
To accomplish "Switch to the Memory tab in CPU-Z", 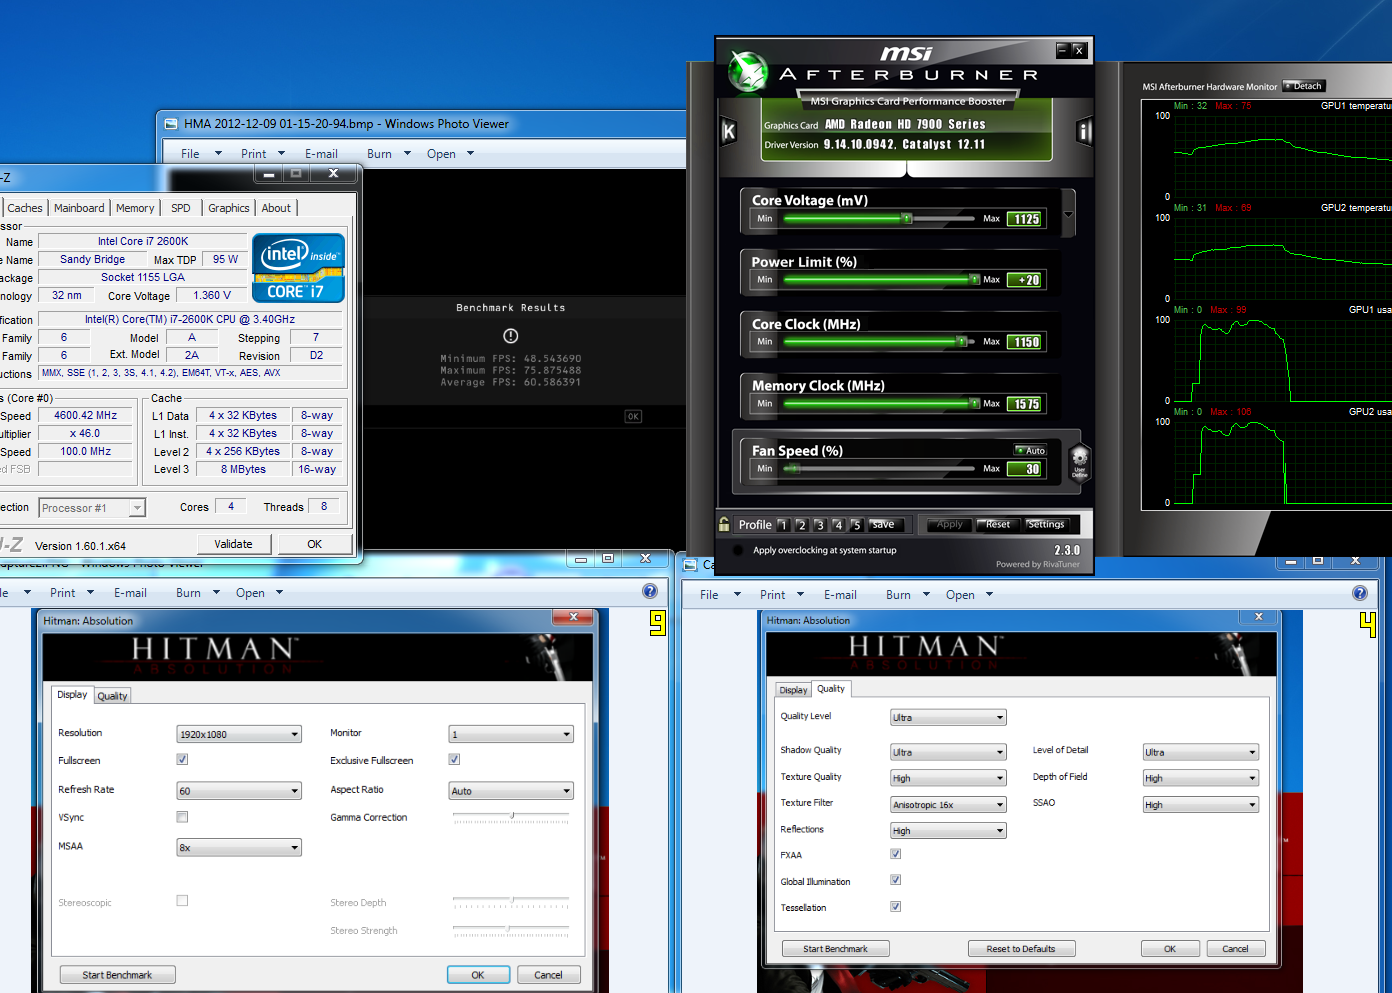I will click(135, 208).
